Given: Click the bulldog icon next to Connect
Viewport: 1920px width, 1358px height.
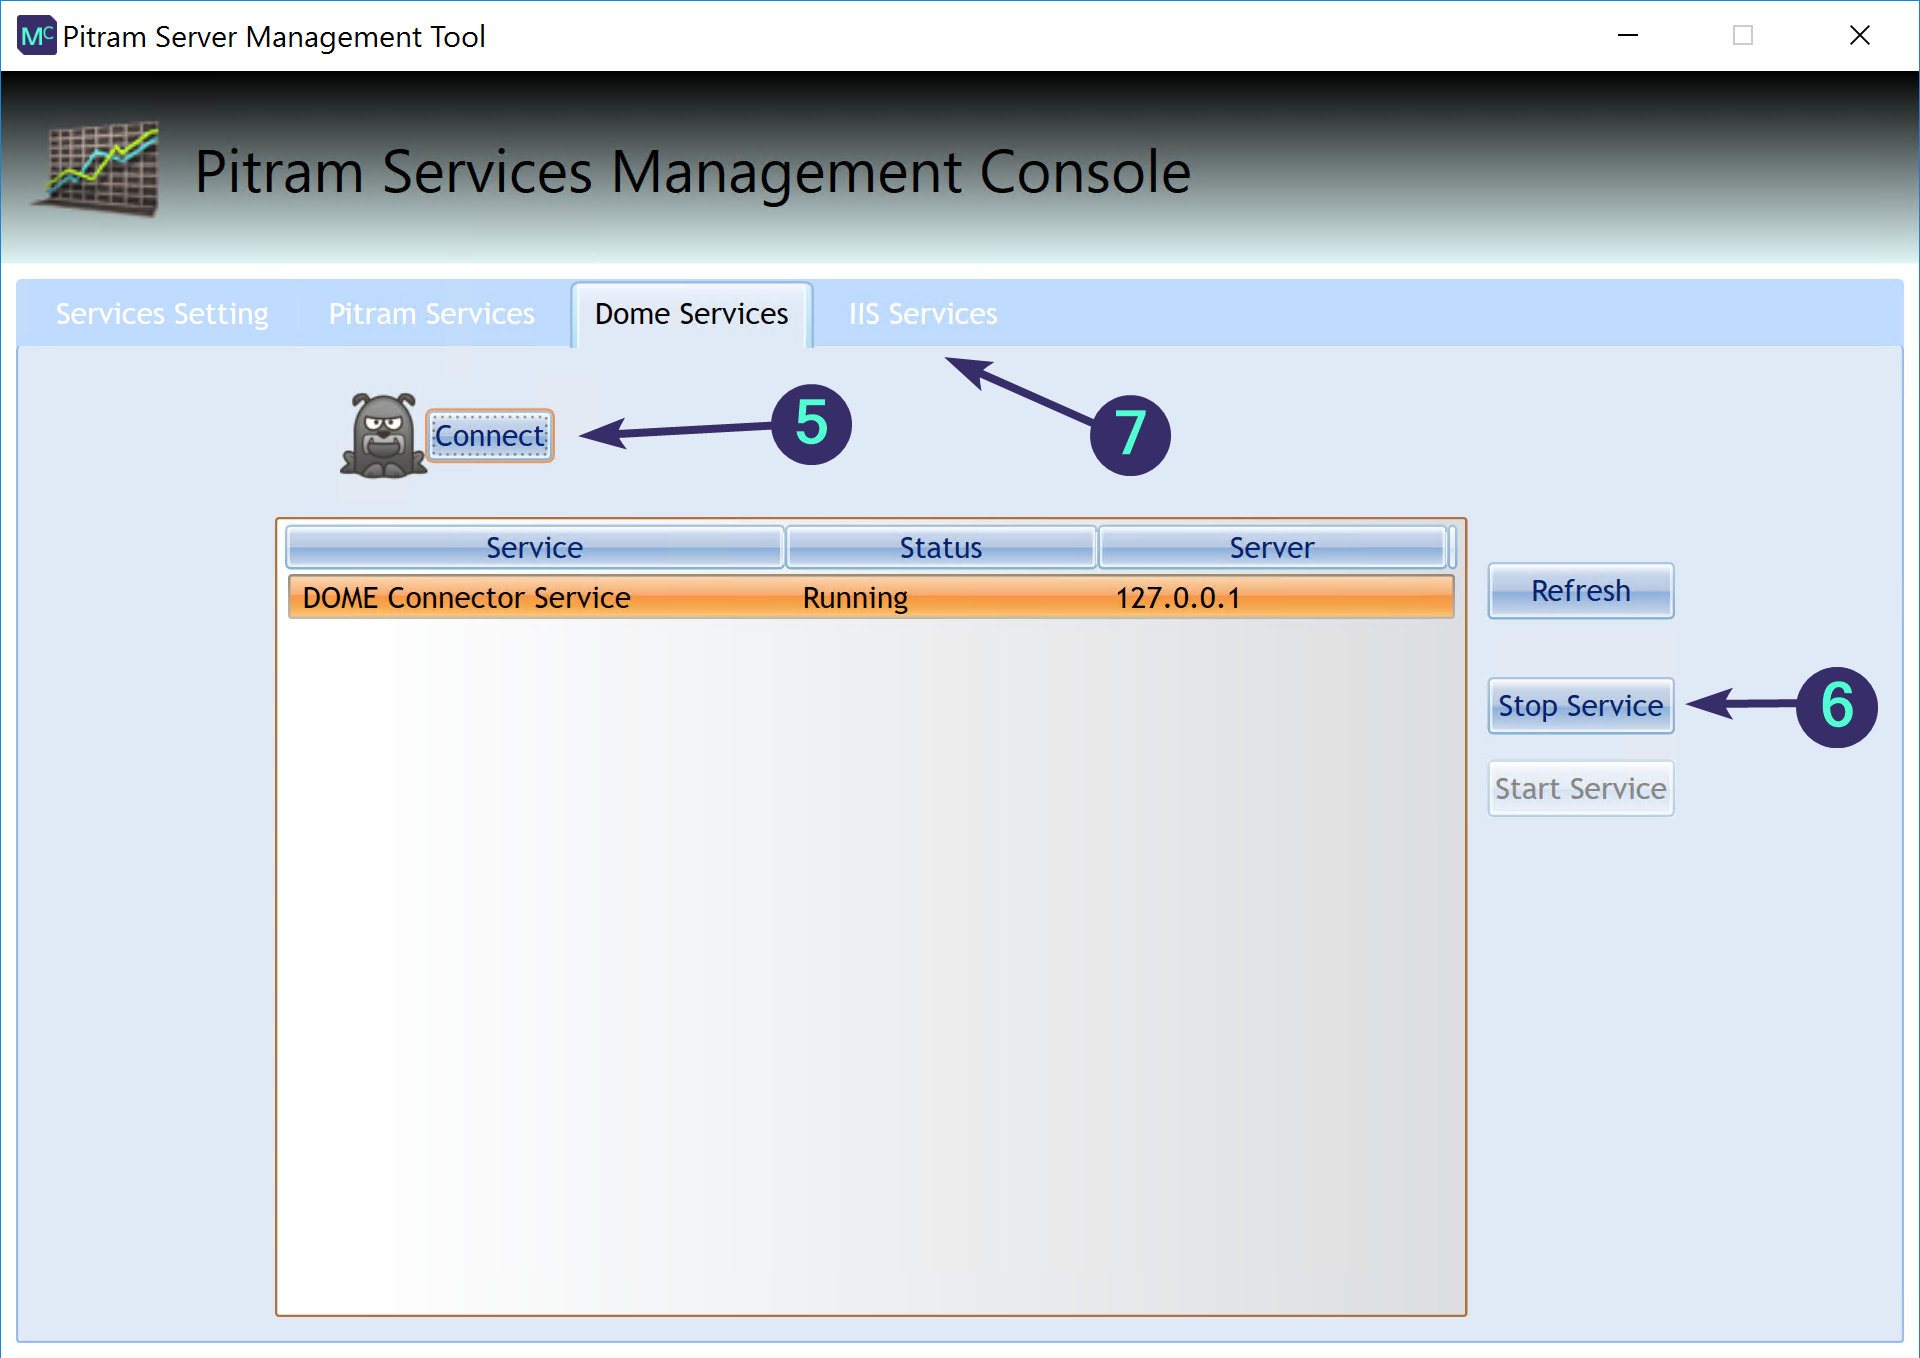Looking at the screenshot, I should (x=383, y=437).
